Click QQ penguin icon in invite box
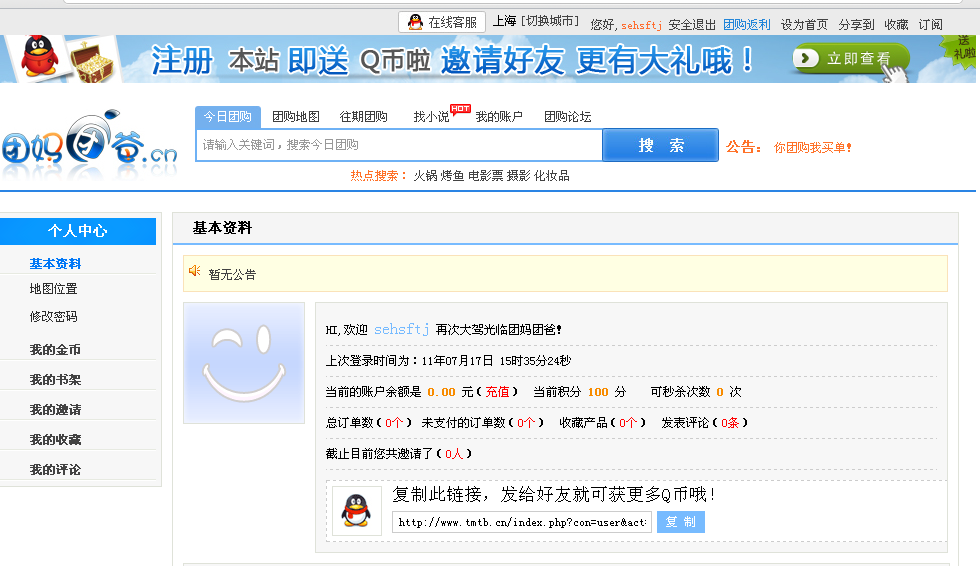 356,510
